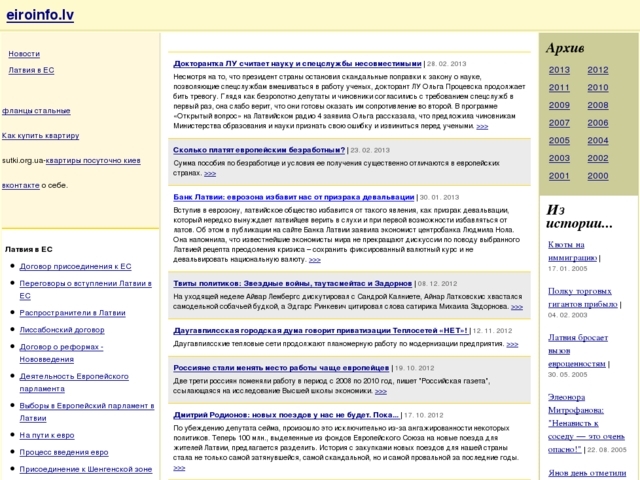Follow >>> after Твиты политиков summary
Image resolution: width=640 pixels, height=480 pixels.
coord(517,307)
